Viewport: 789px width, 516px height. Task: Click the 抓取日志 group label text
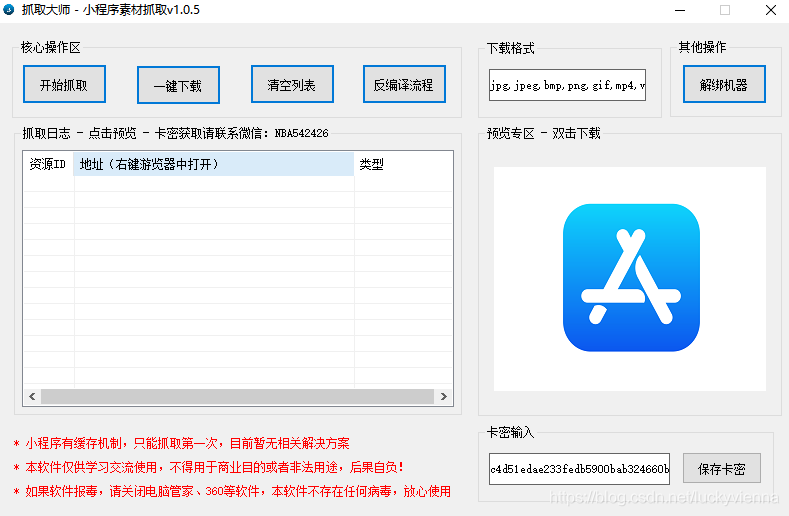175,133
